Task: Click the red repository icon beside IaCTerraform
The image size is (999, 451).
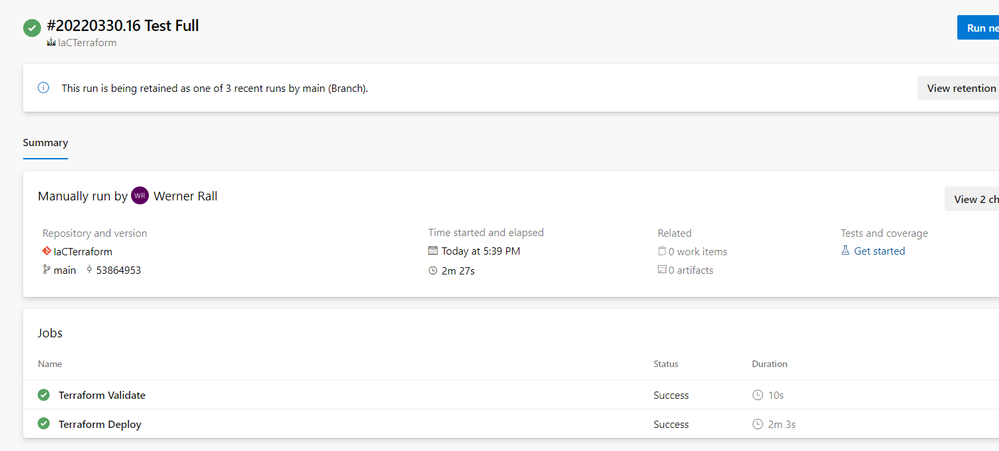Action: (46, 251)
